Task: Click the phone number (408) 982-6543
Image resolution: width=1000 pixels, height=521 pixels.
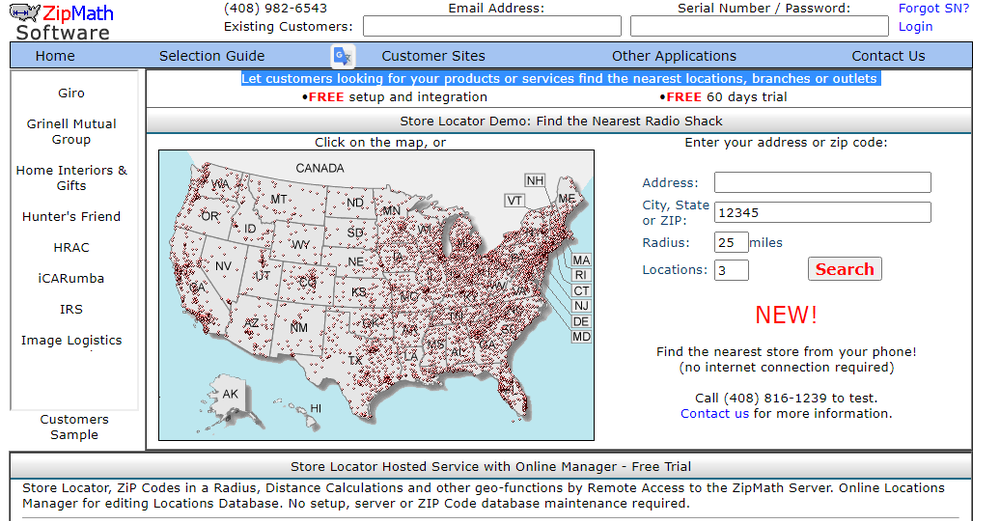Action: pos(276,8)
